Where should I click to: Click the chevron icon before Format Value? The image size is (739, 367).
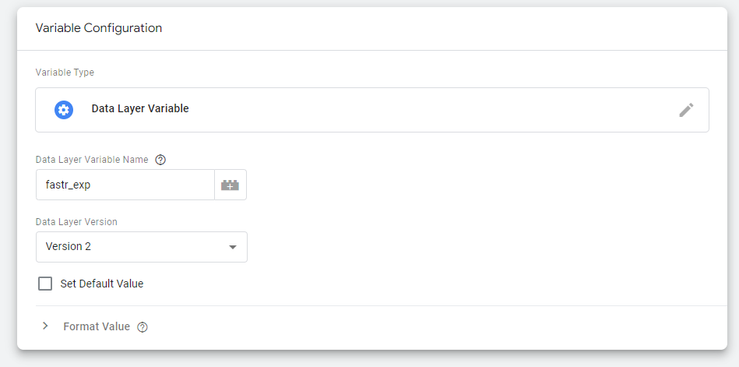[45, 326]
